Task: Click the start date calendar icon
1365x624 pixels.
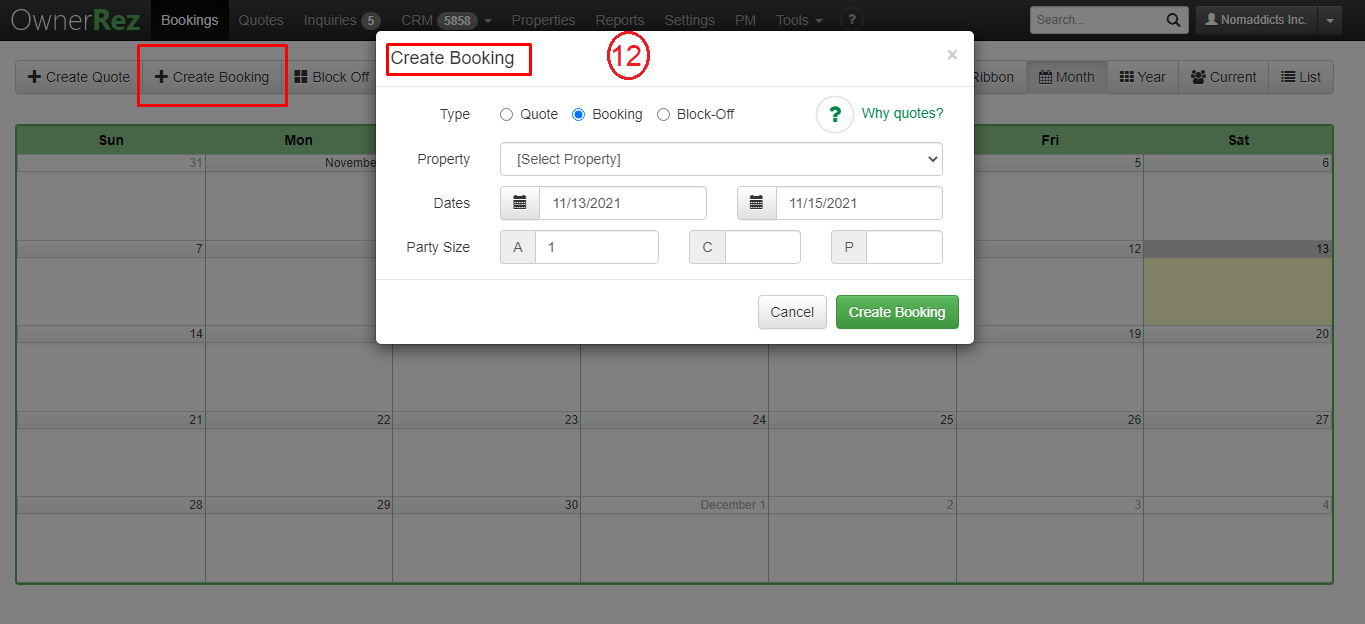Action: point(520,203)
